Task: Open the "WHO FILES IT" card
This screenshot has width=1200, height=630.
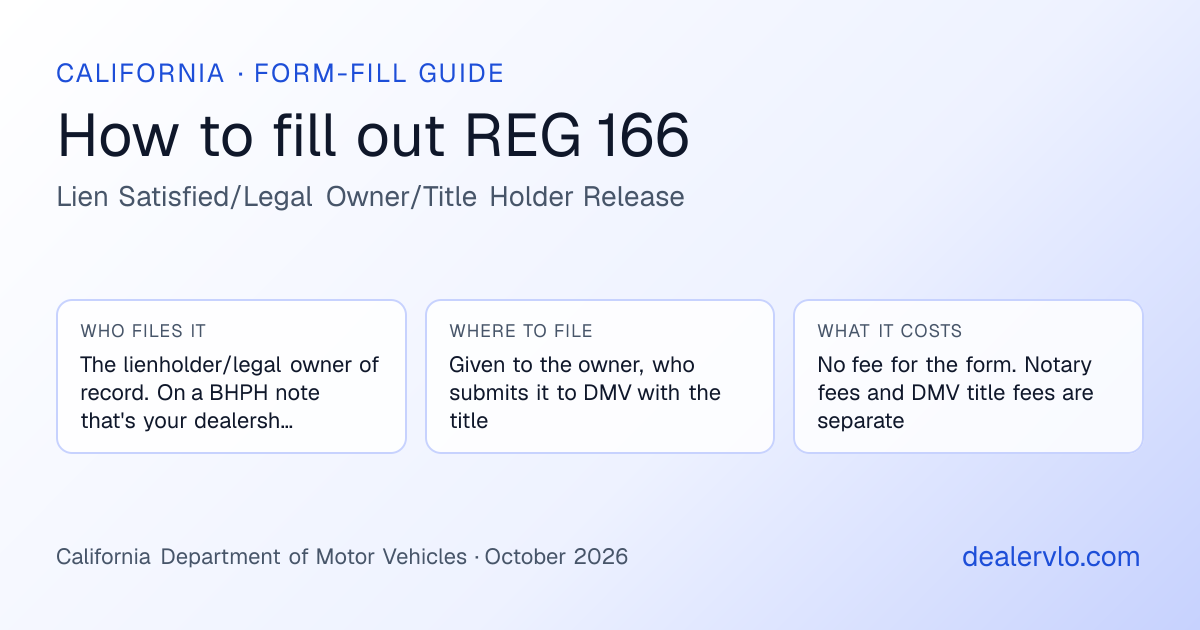Action: (x=231, y=376)
